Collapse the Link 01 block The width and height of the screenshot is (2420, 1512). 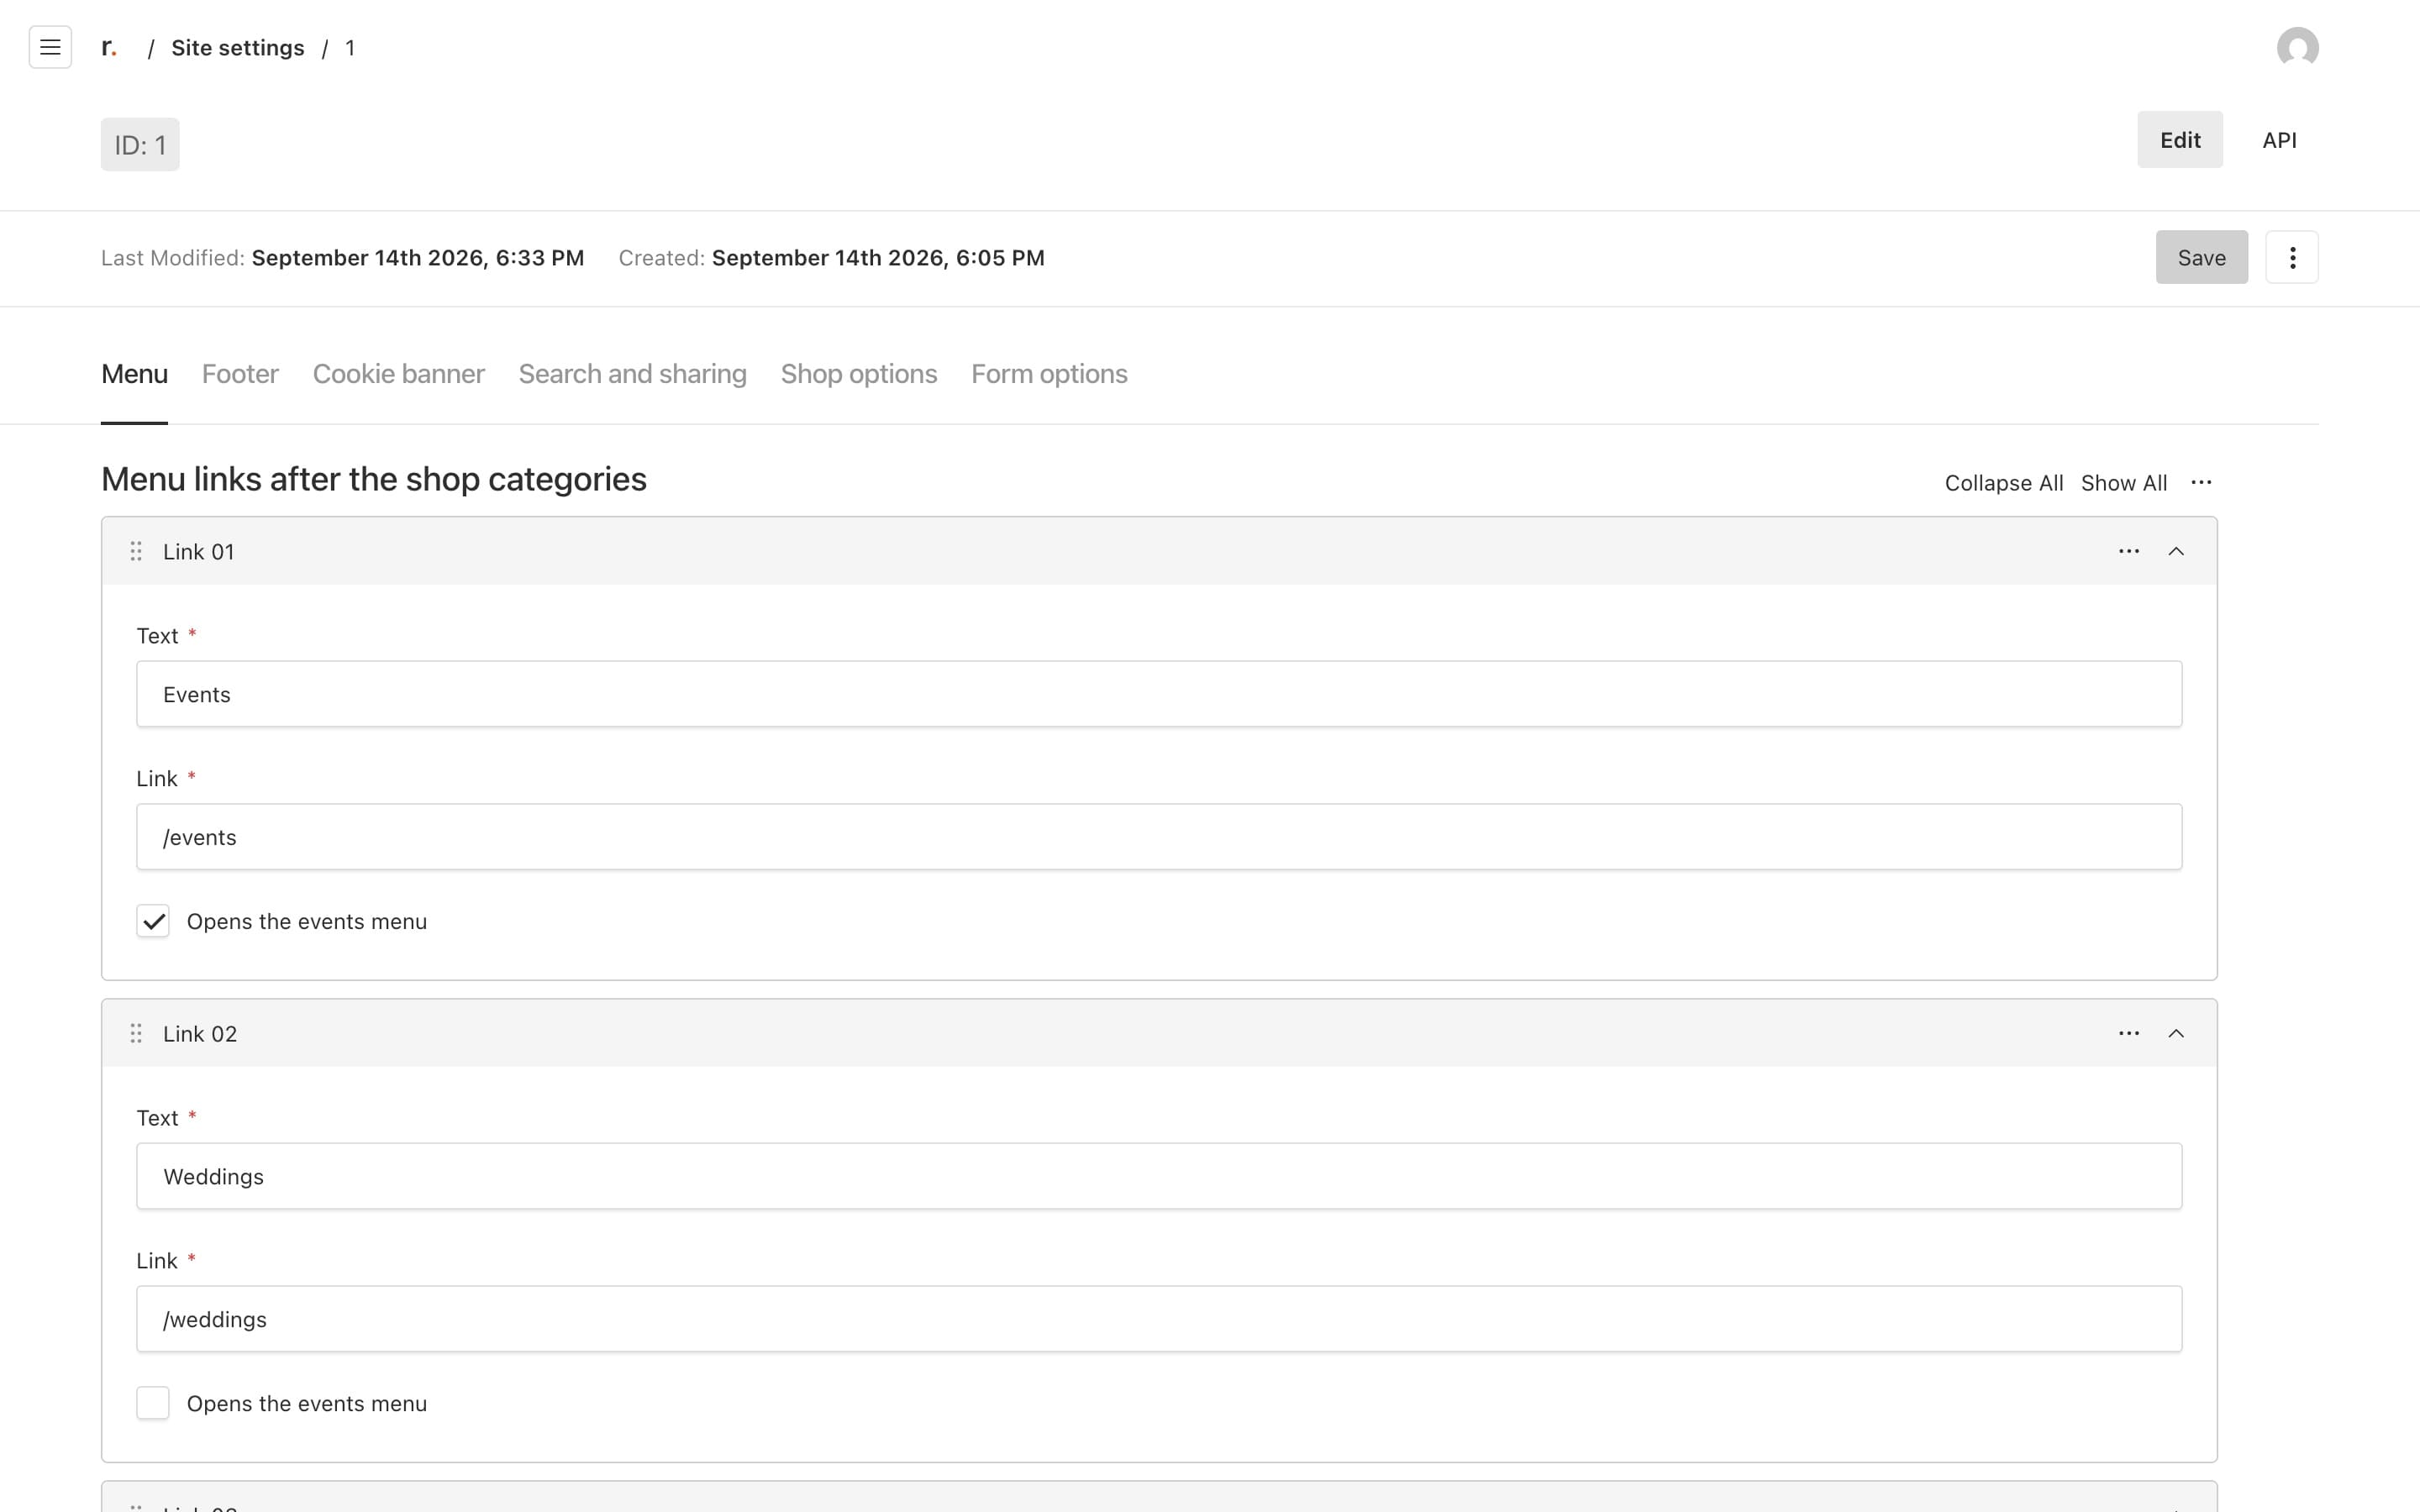coord(2176,551)
